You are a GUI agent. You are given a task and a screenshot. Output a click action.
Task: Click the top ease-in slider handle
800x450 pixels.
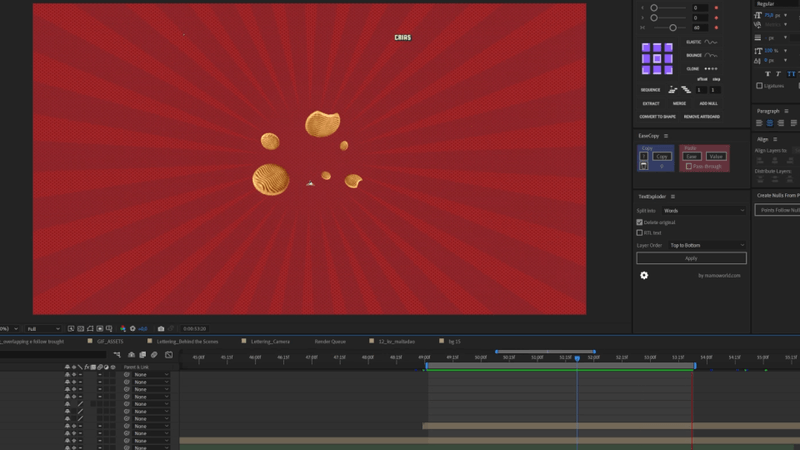click(654, 8)
